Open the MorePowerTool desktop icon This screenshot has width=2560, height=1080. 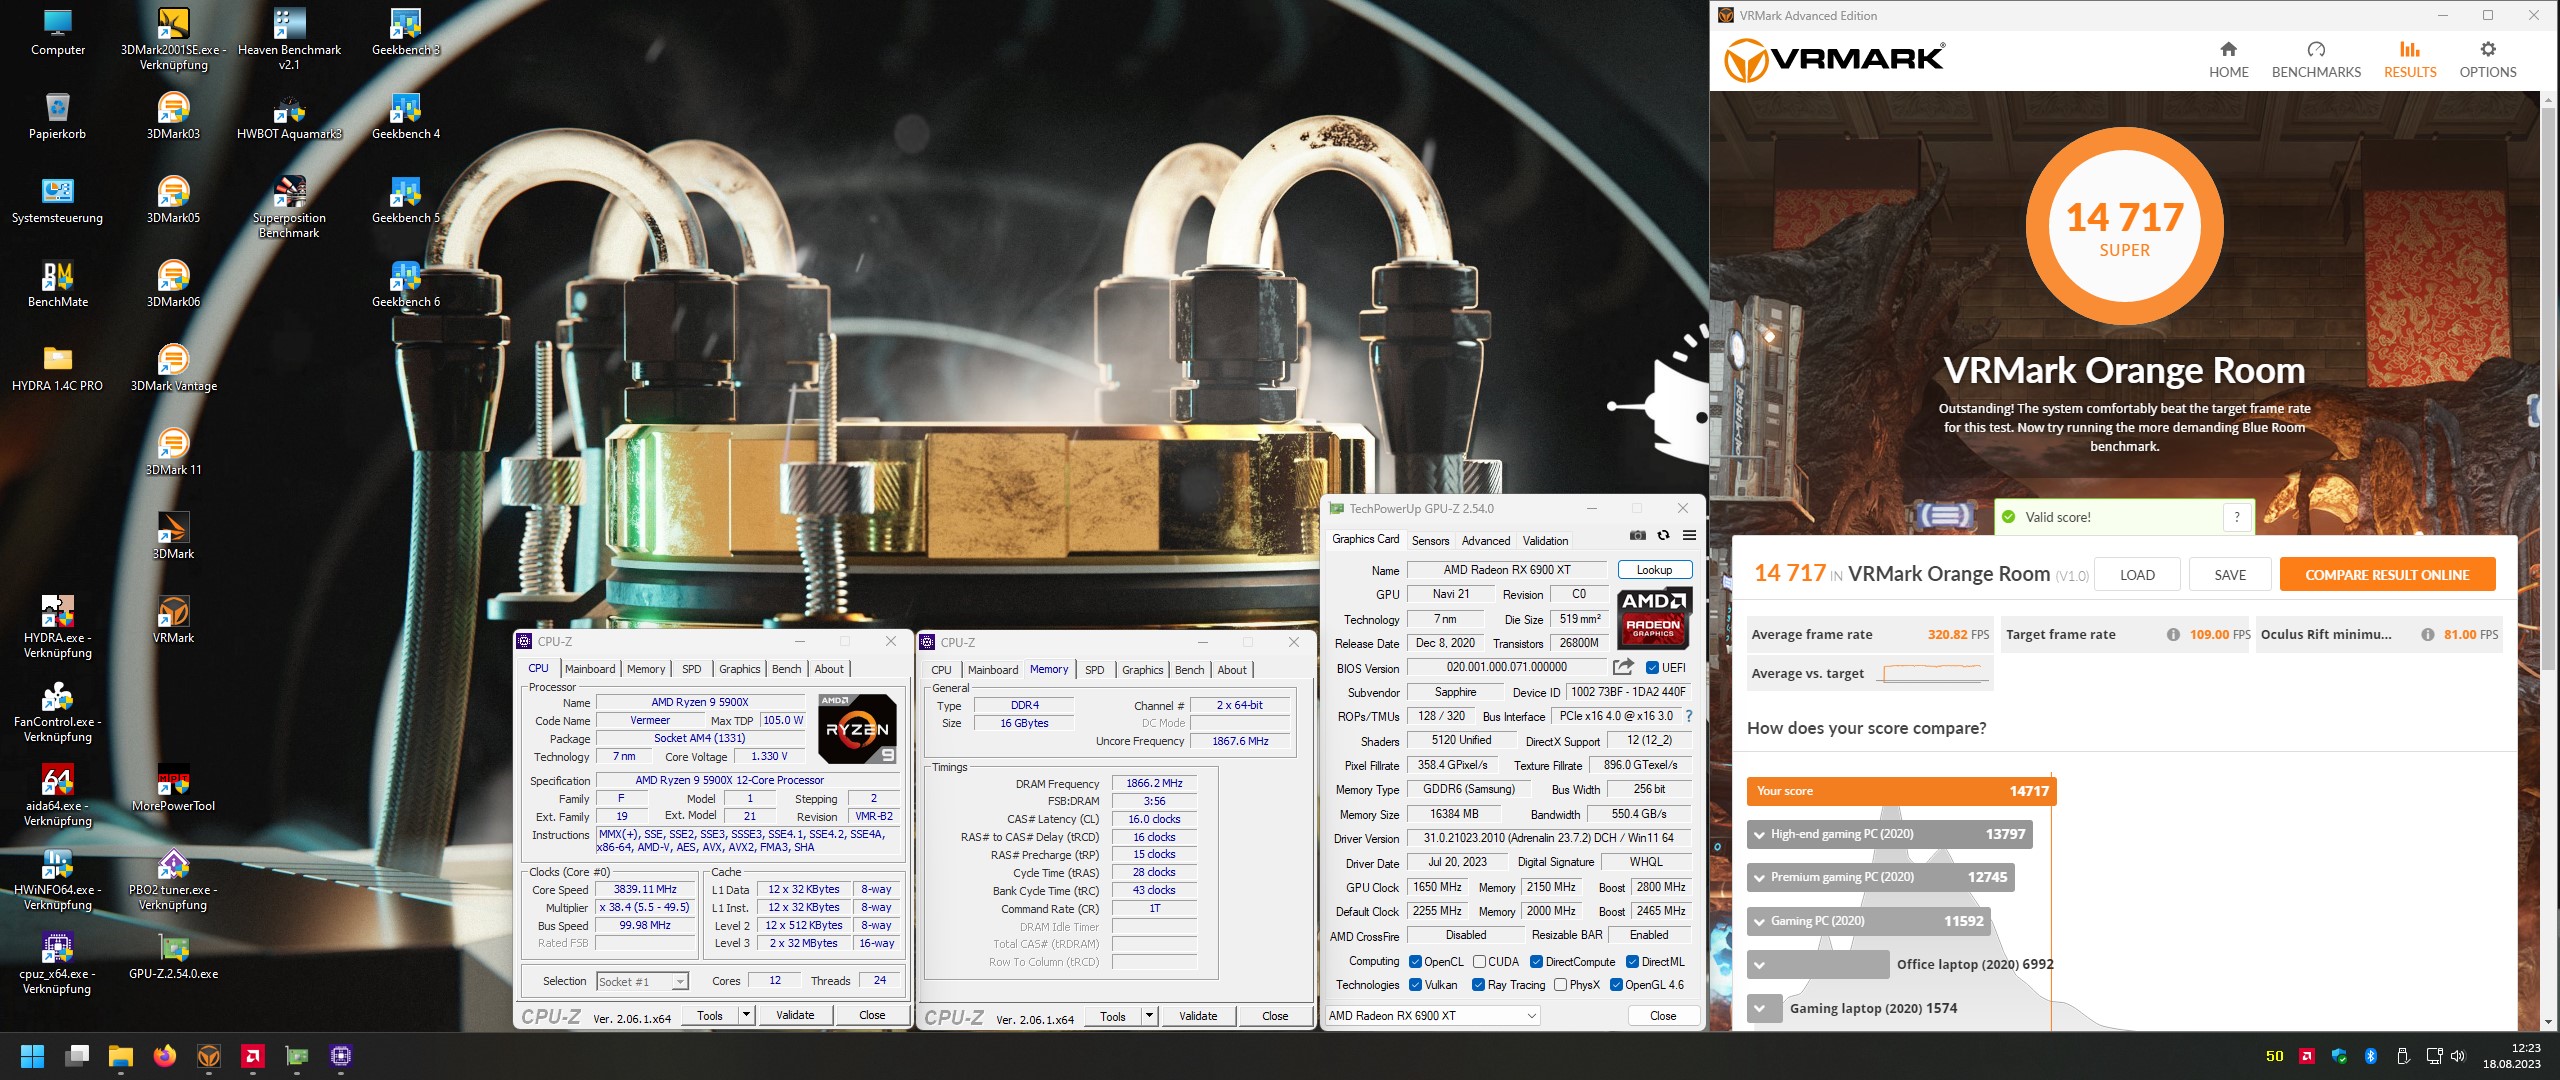pyautogui.click(x=173, y=788)
